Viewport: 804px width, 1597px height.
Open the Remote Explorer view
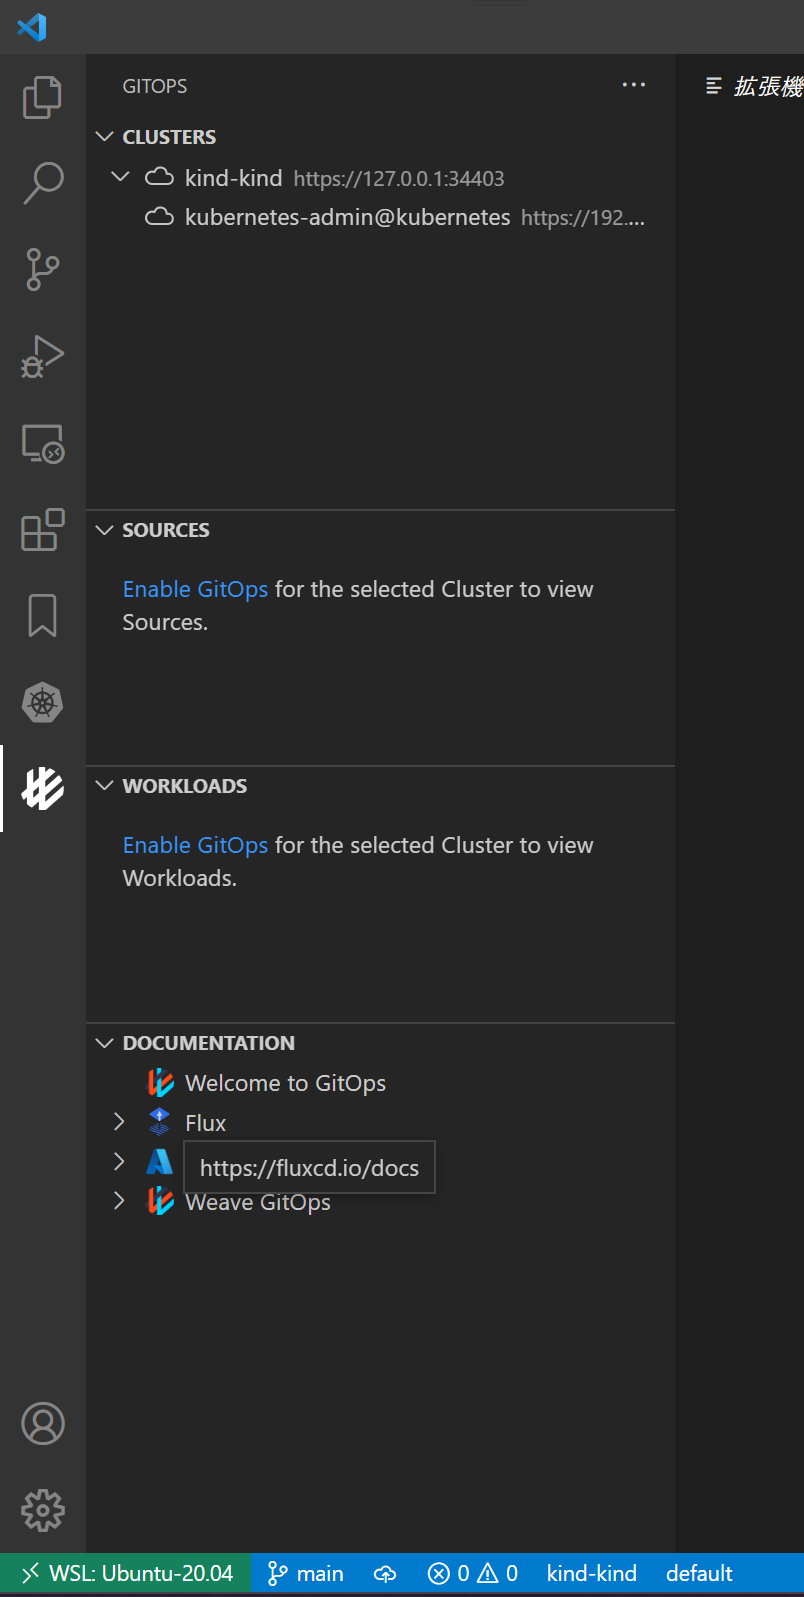pos(42,443)
